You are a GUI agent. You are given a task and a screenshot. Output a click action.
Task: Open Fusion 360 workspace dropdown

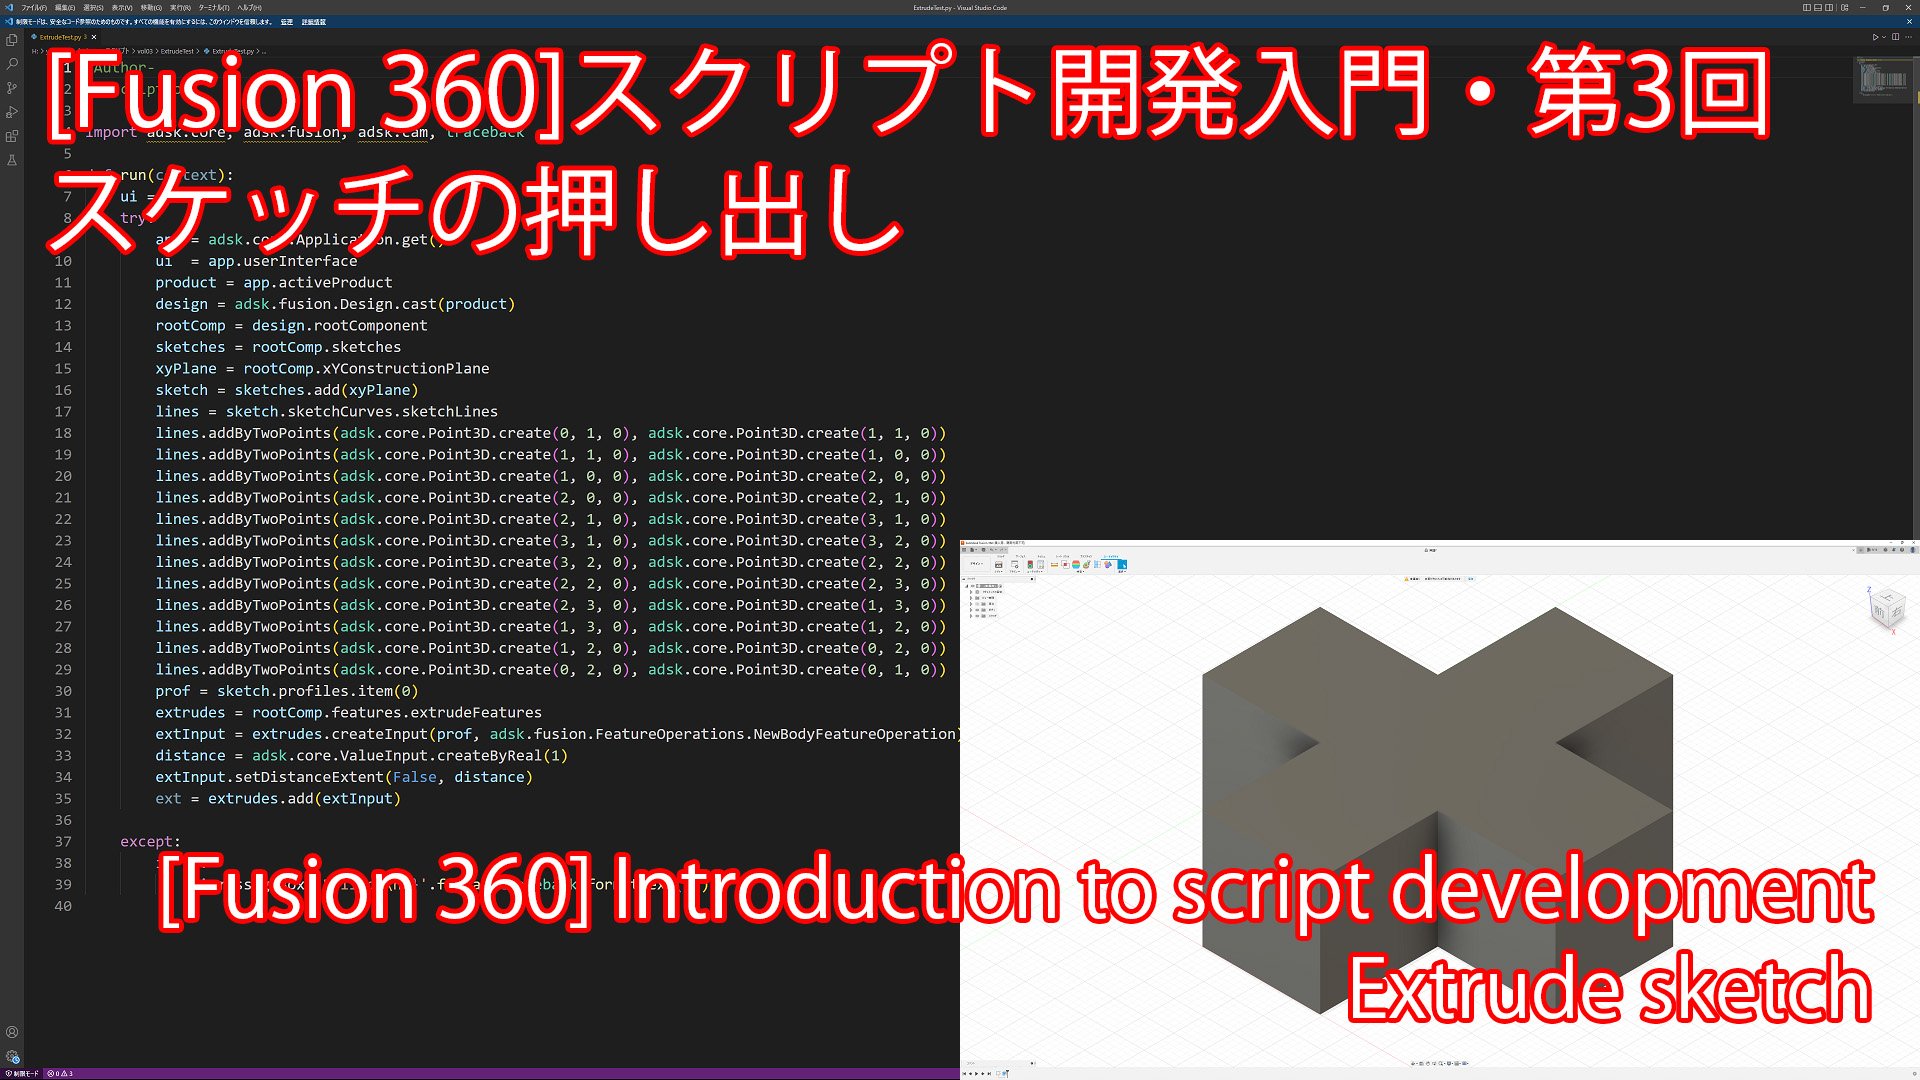tap(977, 564)
